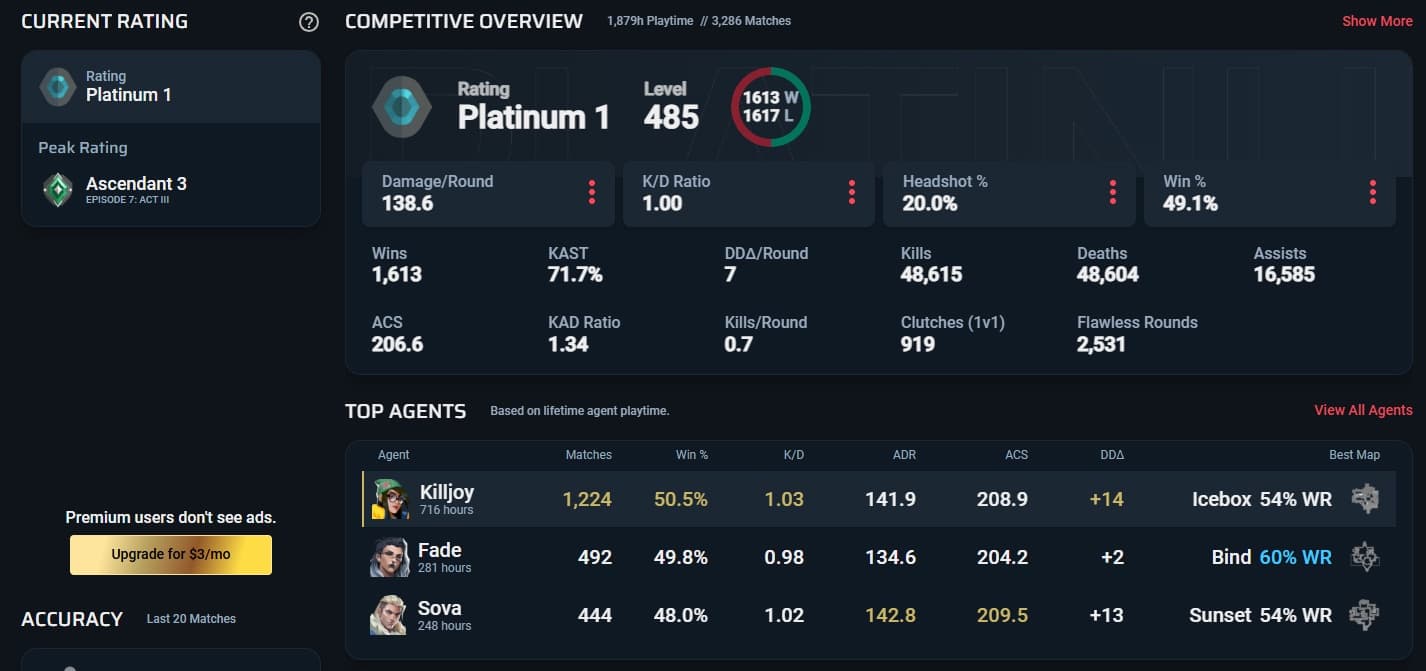
Task: Click Bind 60% WR best map text
Action: (x=1272, y=557)
